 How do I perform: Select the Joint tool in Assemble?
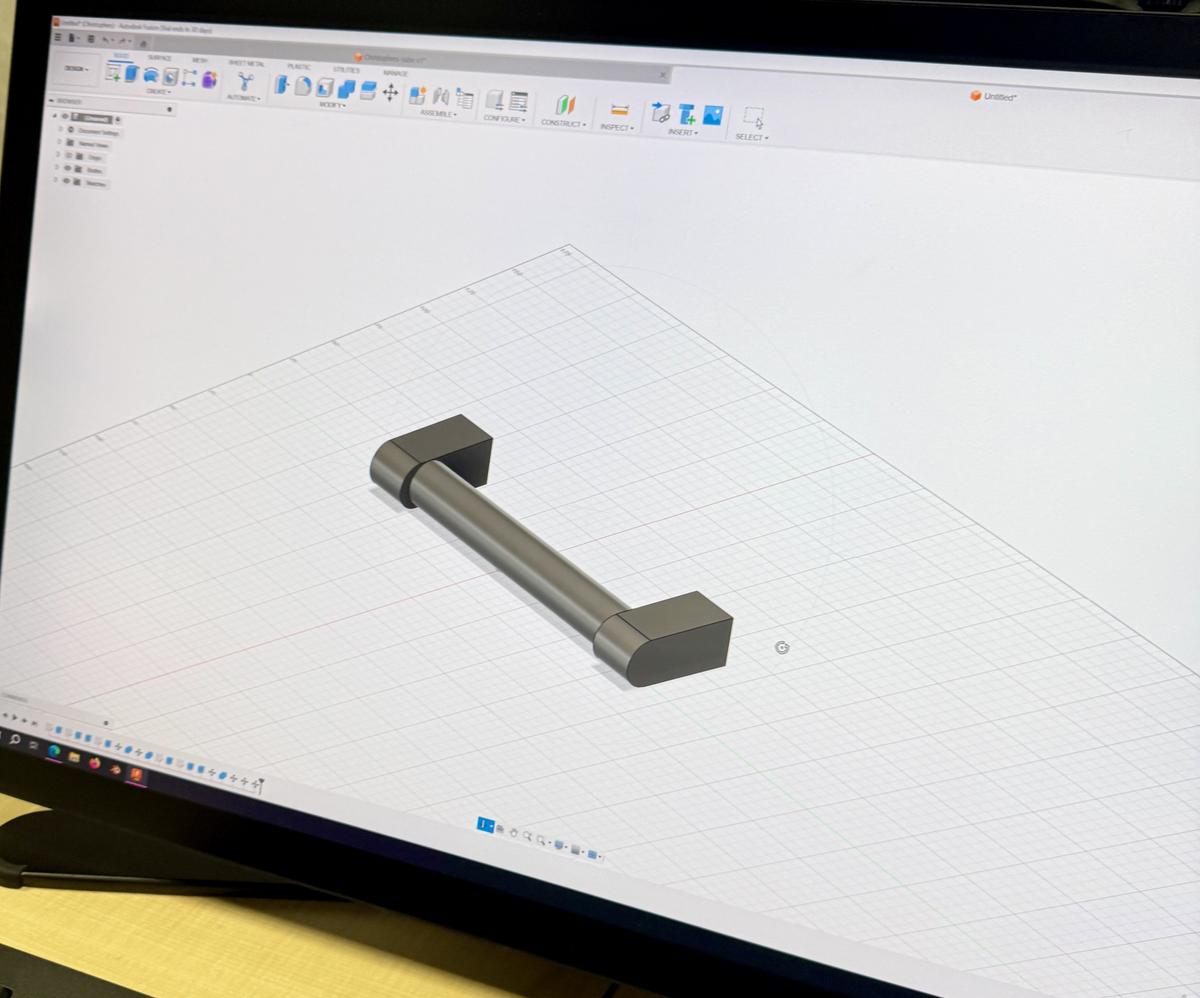click(x=441, y=97)
